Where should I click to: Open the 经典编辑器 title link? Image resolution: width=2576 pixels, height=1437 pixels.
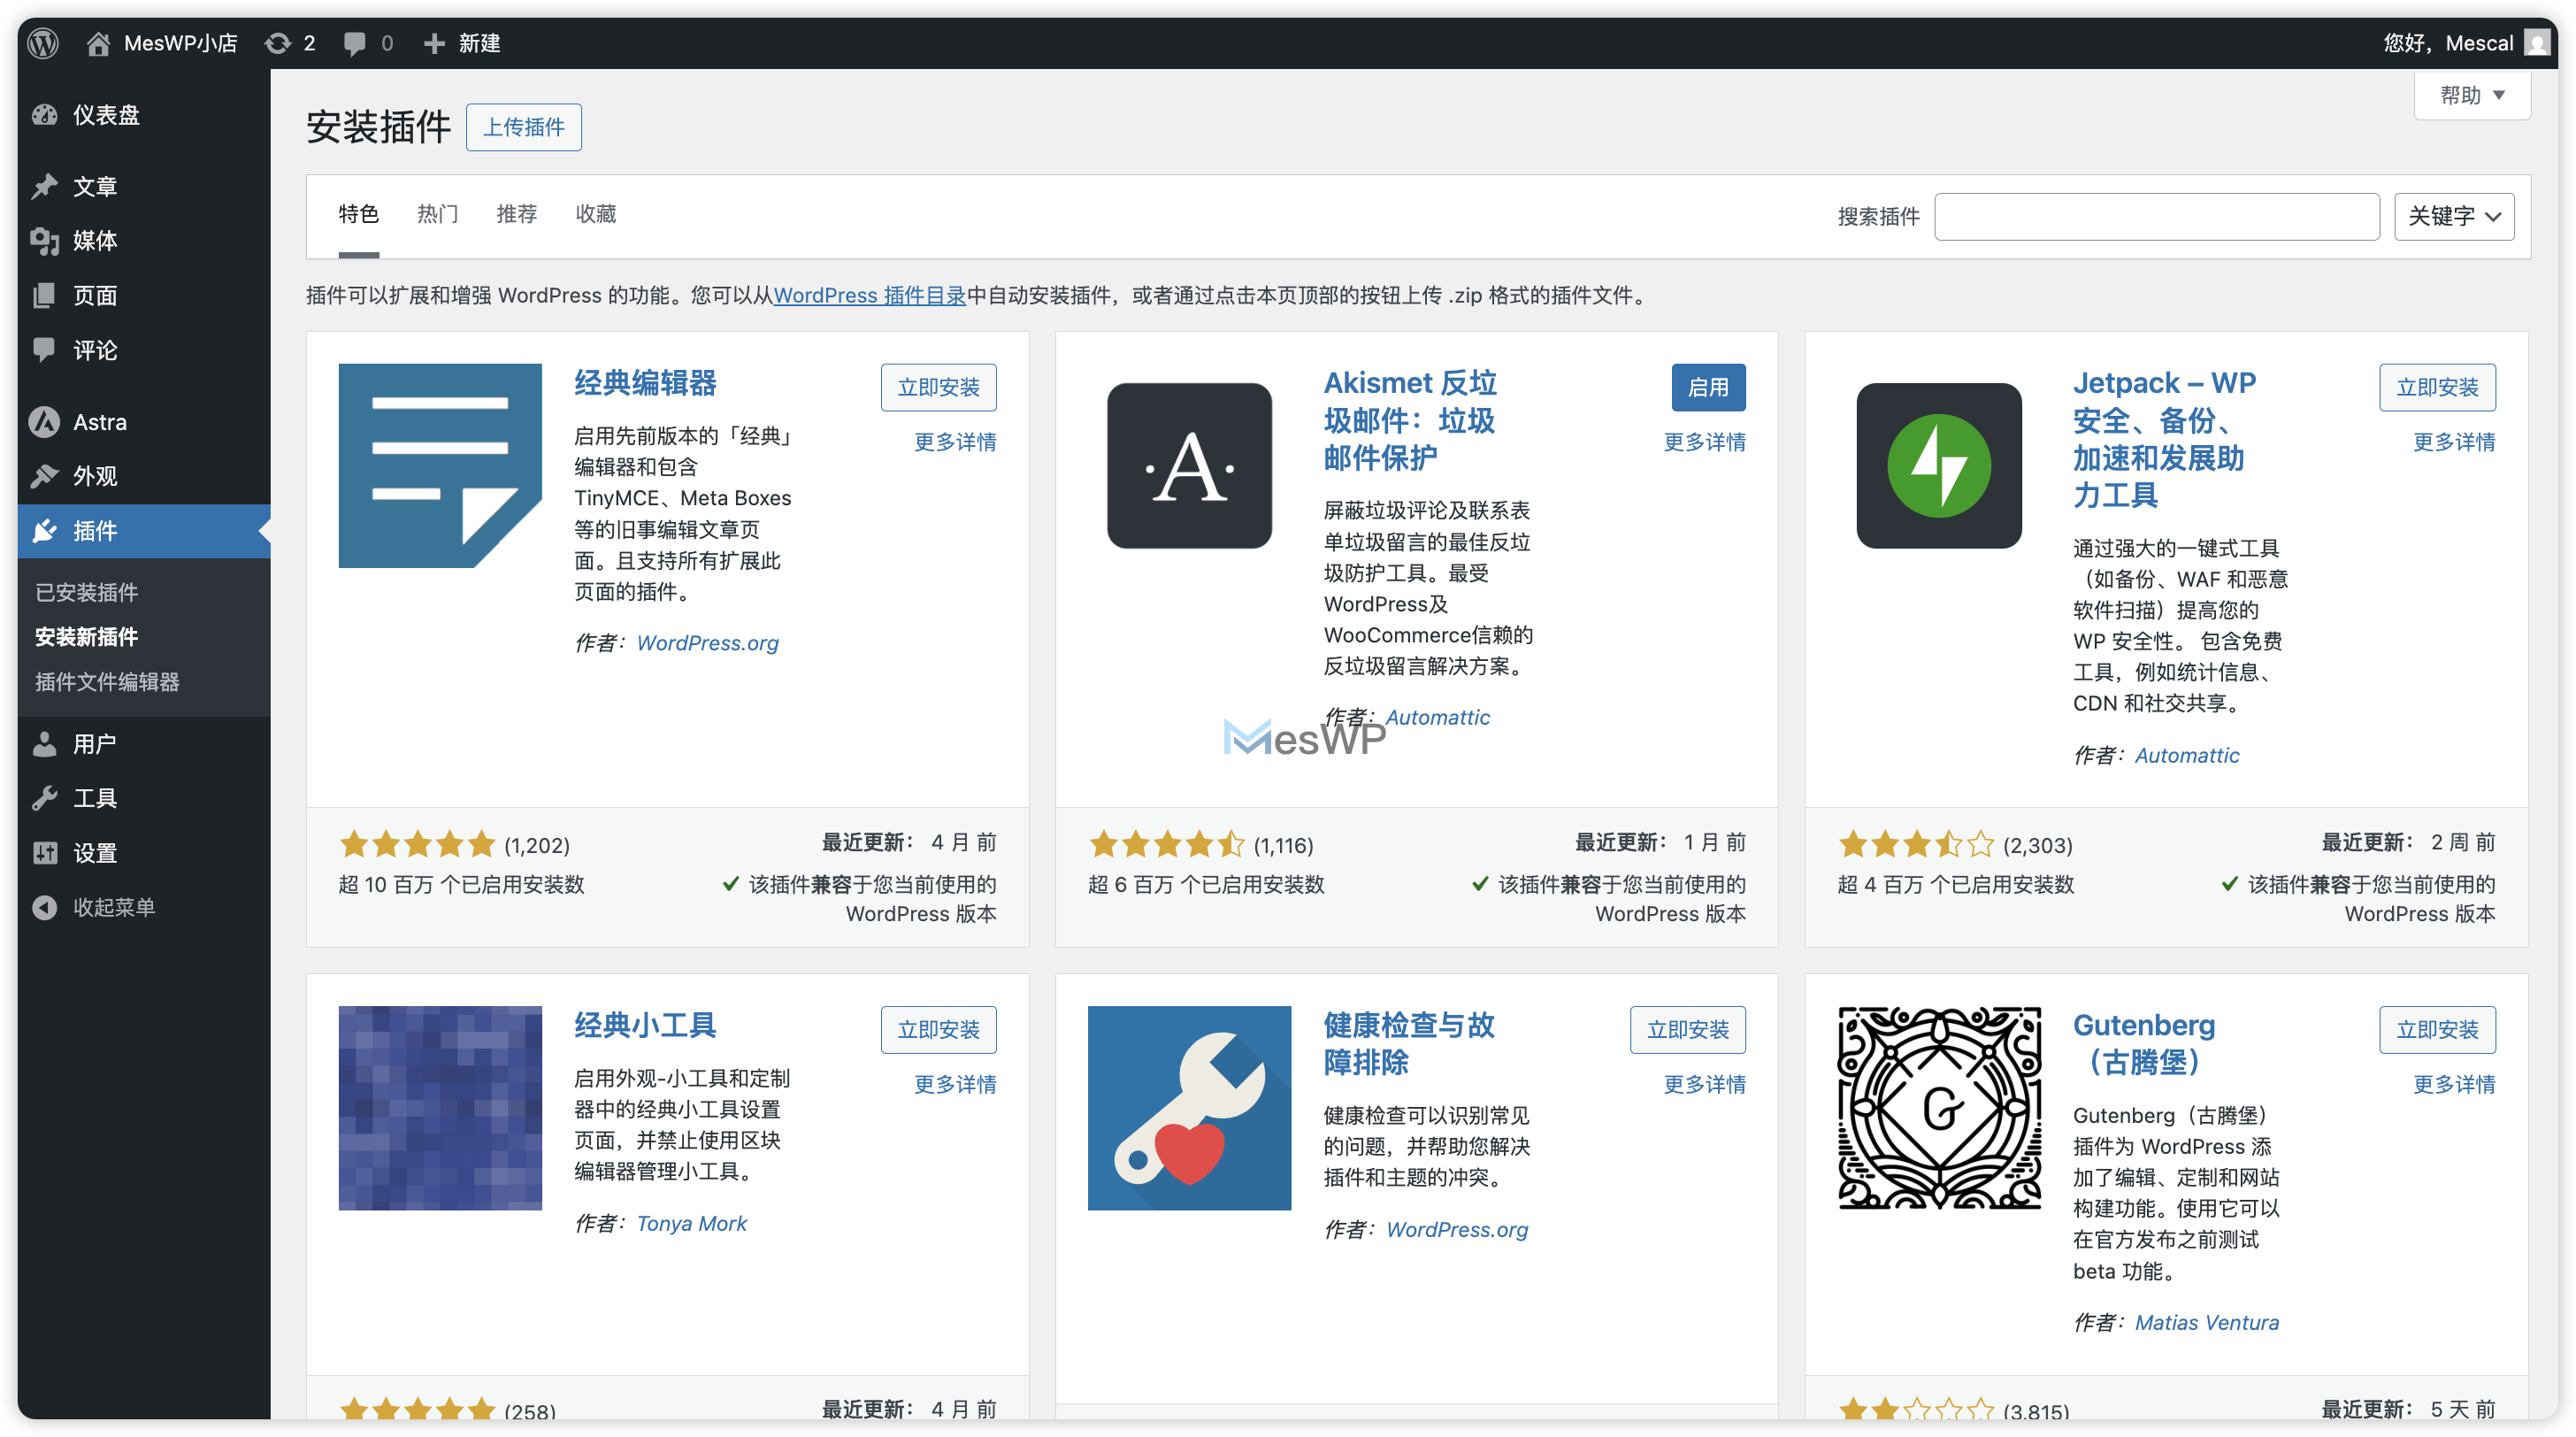pos(645,383)
